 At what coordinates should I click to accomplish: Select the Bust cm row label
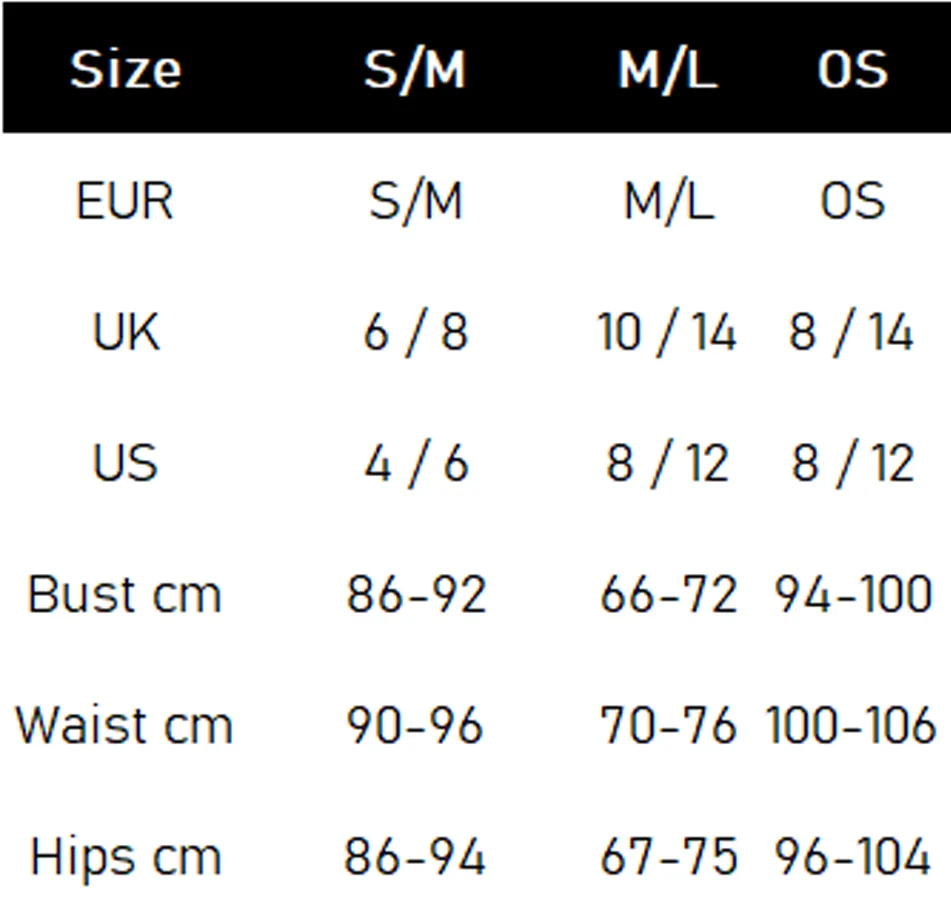124,595
